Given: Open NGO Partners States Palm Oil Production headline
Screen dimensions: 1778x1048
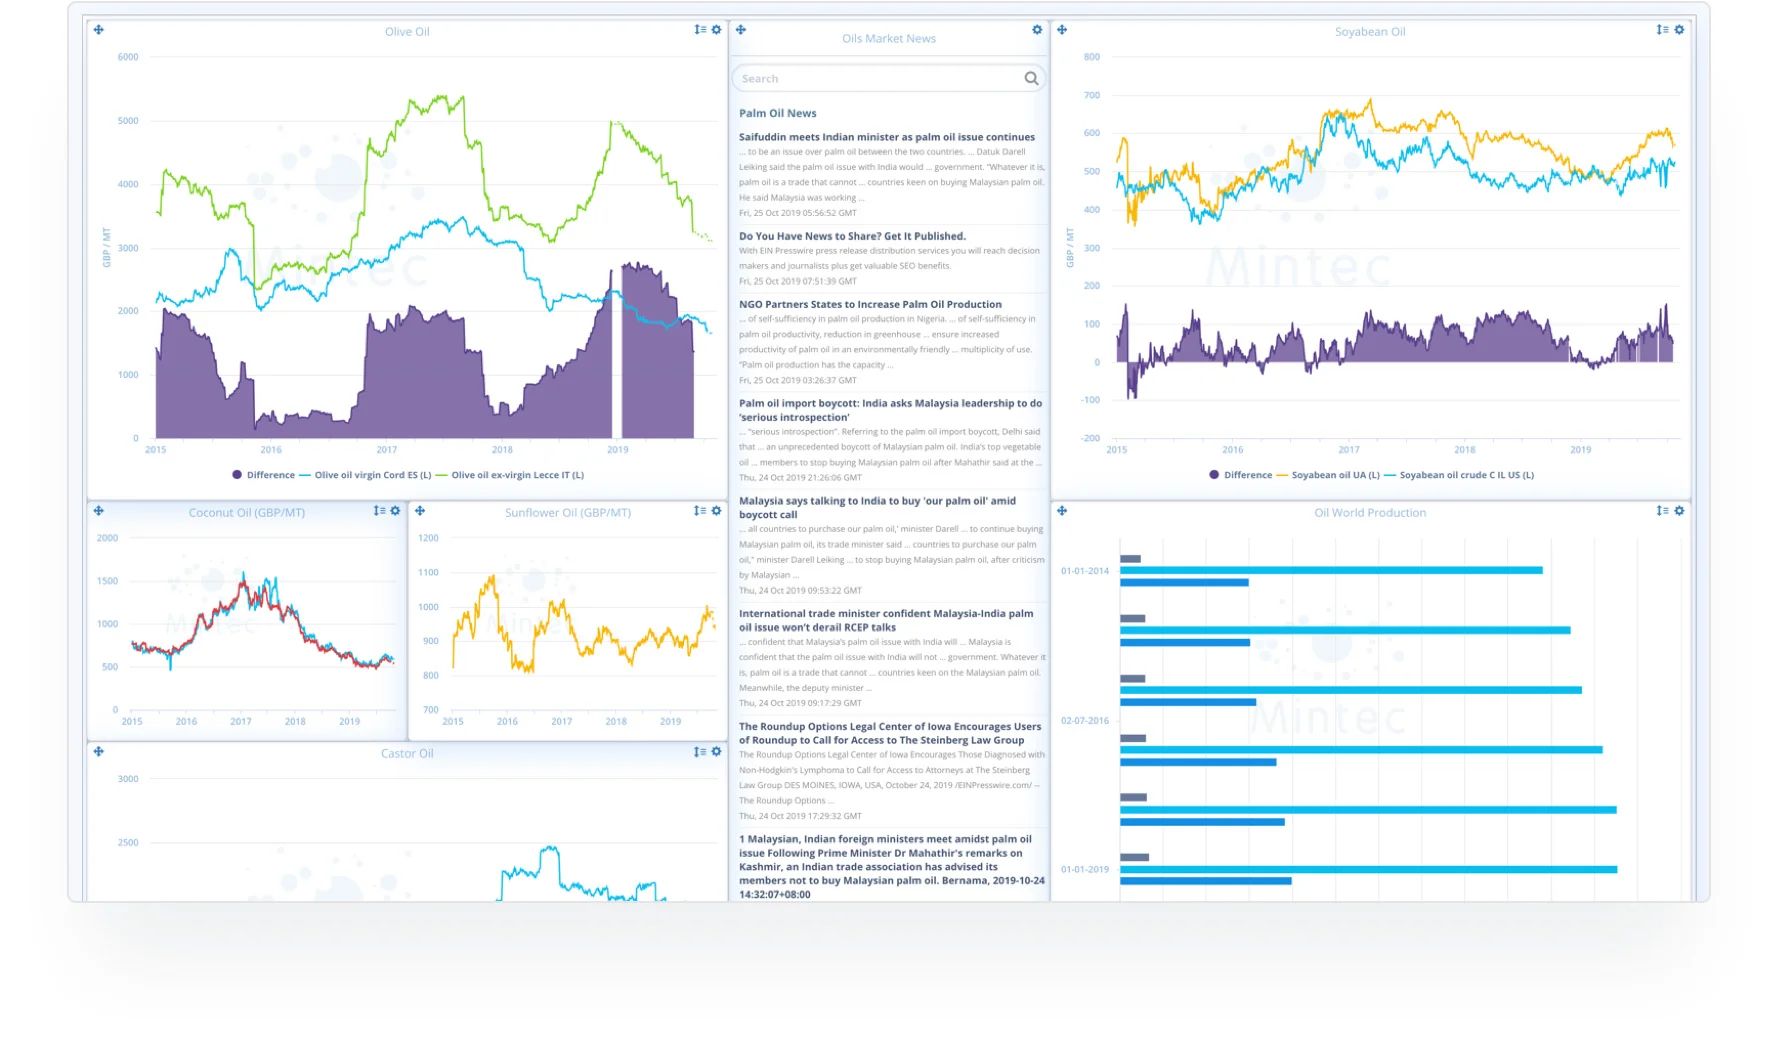Looking at the screenshot, I should coord(870,304).
